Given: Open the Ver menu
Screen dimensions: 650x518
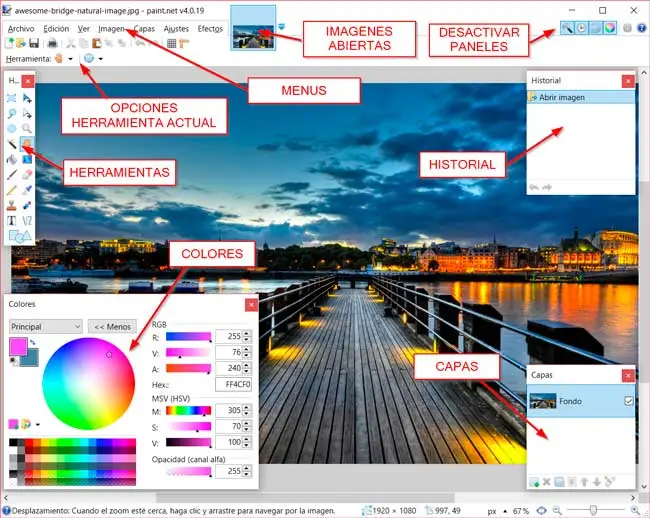Looking at the screenshot, I should pos(83,29).
